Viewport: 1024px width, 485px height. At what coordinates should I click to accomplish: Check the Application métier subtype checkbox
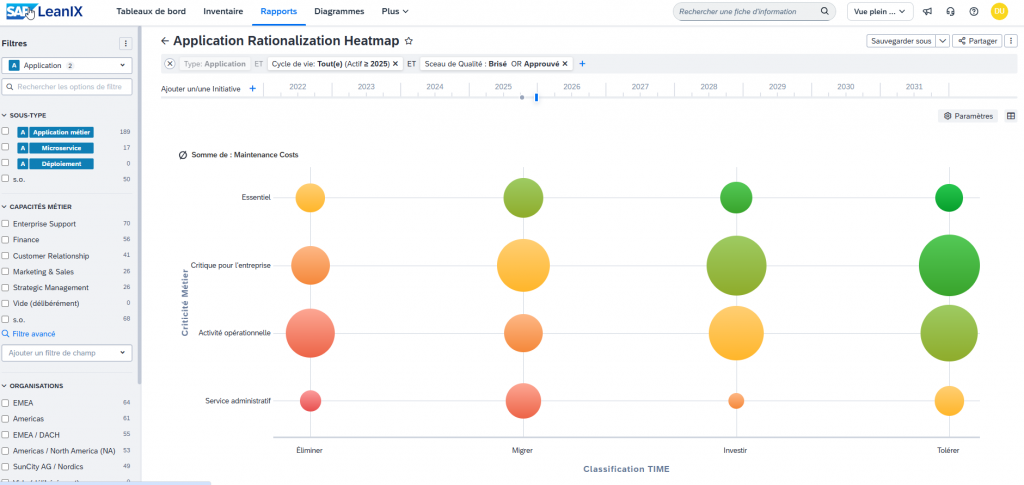click(6, 132)
